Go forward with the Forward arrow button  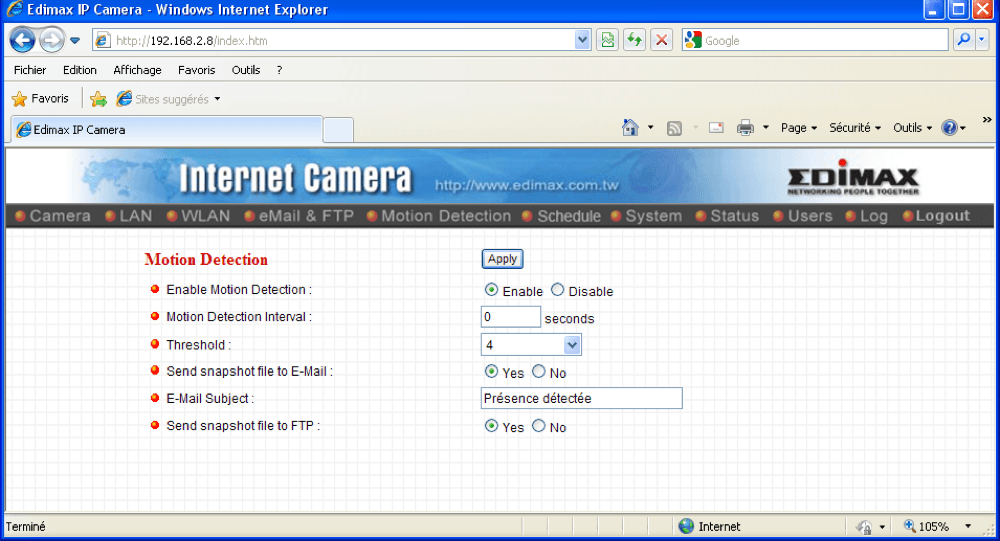[52, 40]
